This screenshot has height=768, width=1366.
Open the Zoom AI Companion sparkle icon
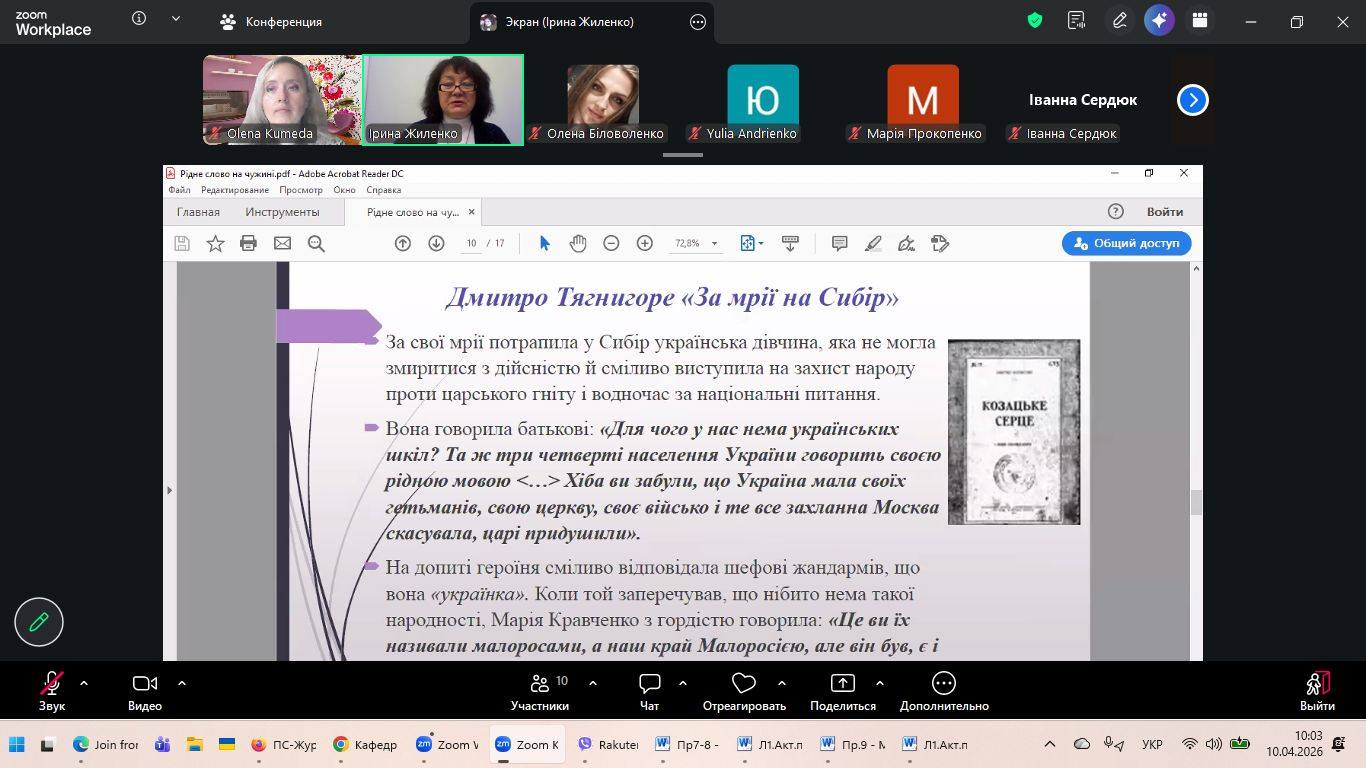(x=1159, y=20)
